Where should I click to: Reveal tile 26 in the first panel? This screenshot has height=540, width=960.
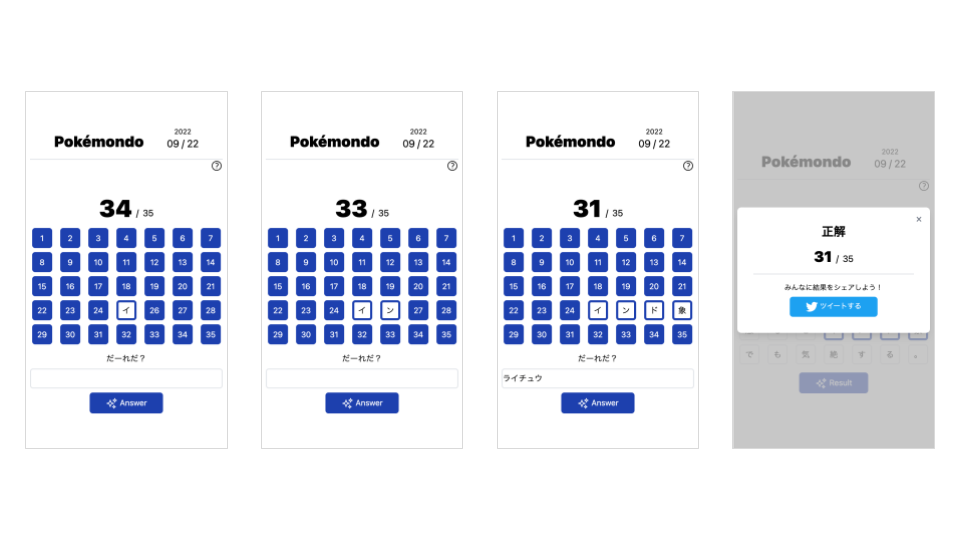pos(154,310)
